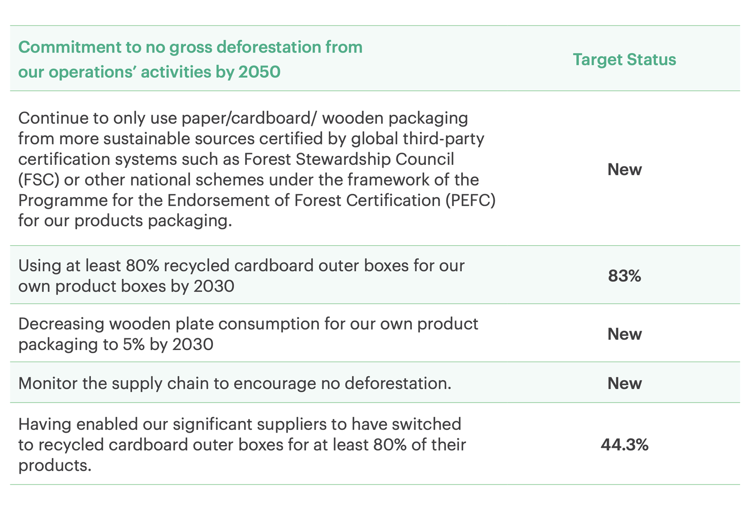Click 'New' status beside FSC packaging row

pyautogui.click(x=624, y=169)
